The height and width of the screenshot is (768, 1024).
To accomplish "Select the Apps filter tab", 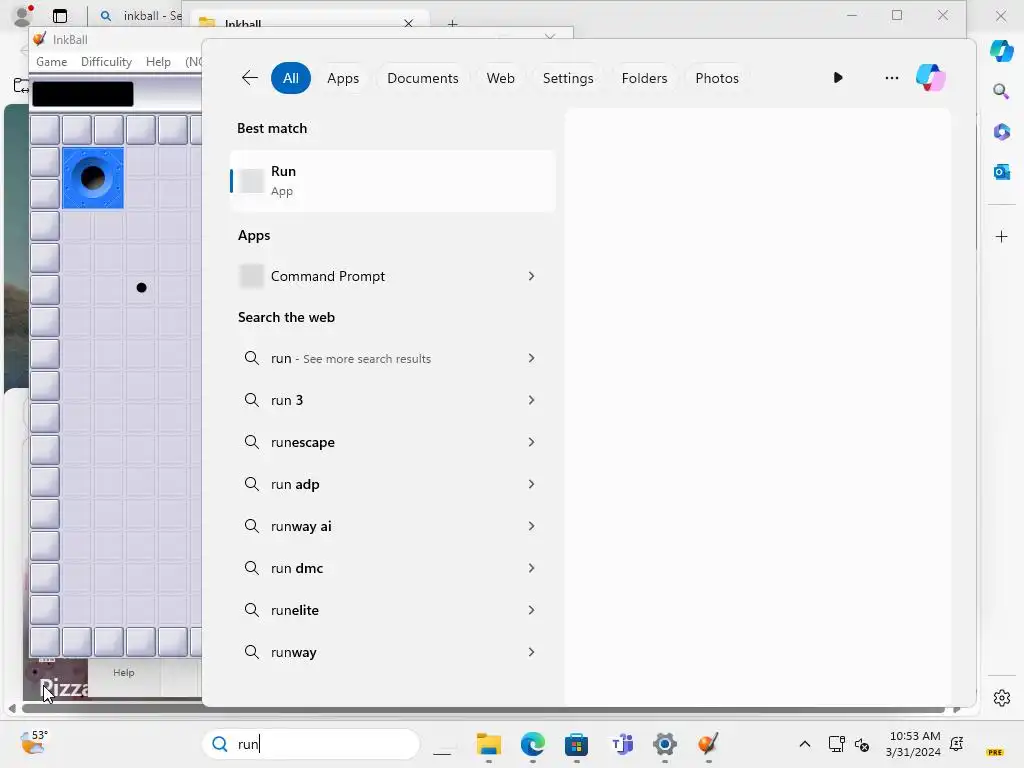I will [x=343, y=78].
